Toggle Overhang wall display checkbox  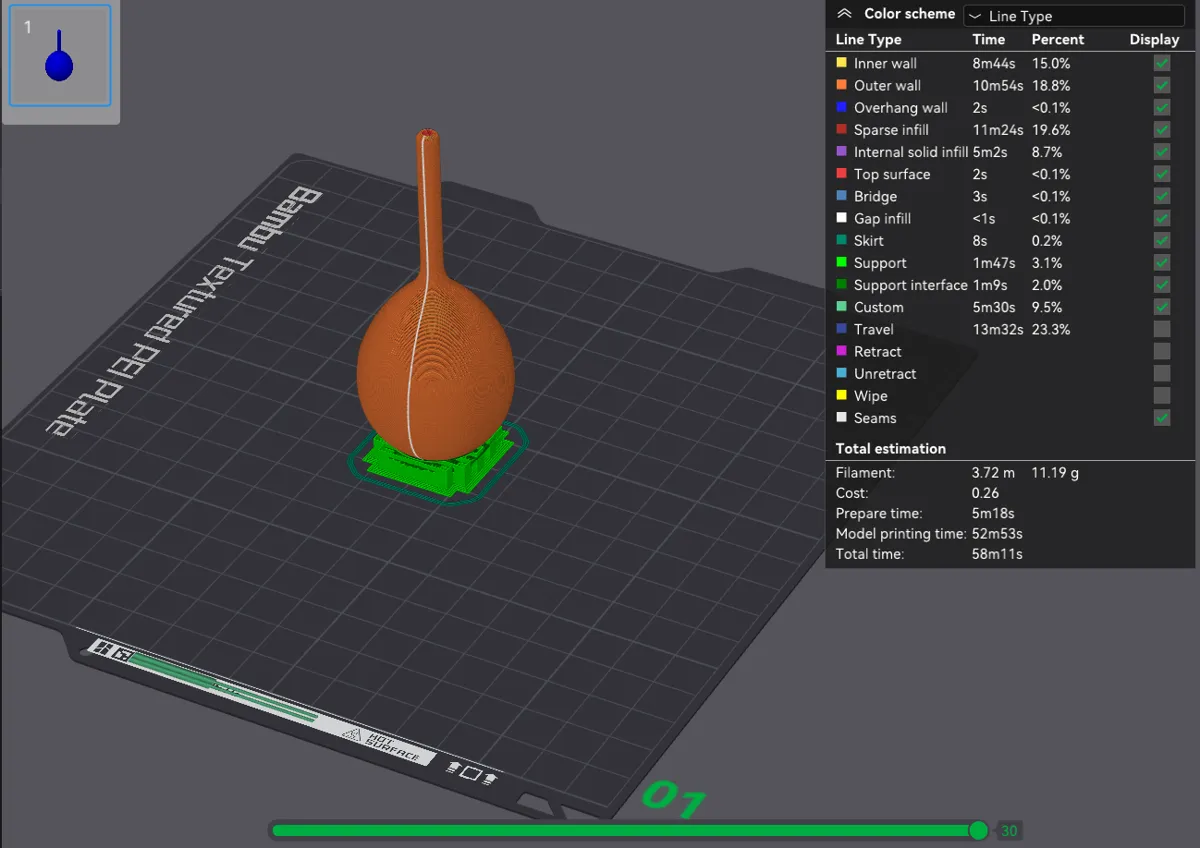[1162, 107]
